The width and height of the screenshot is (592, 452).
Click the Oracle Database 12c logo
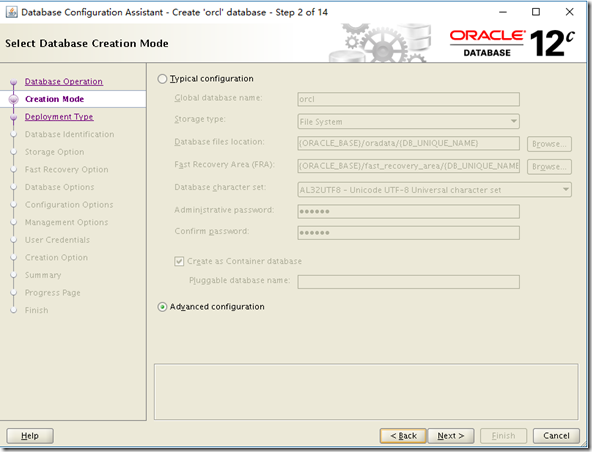(x=512, y=43)
